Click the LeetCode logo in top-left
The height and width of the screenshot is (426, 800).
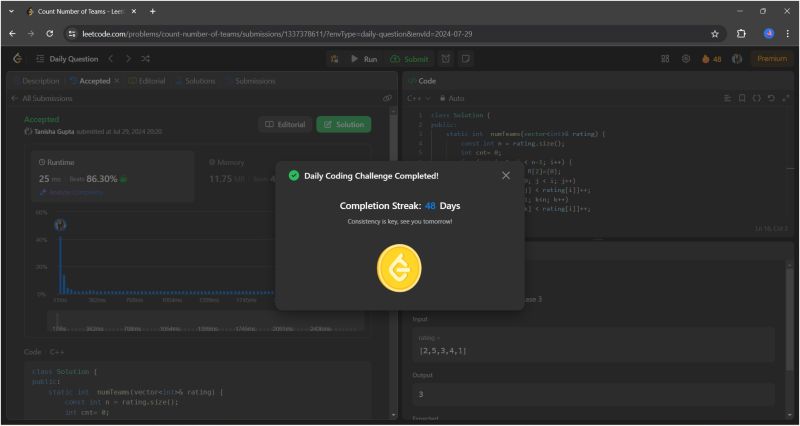coord(17,59)
